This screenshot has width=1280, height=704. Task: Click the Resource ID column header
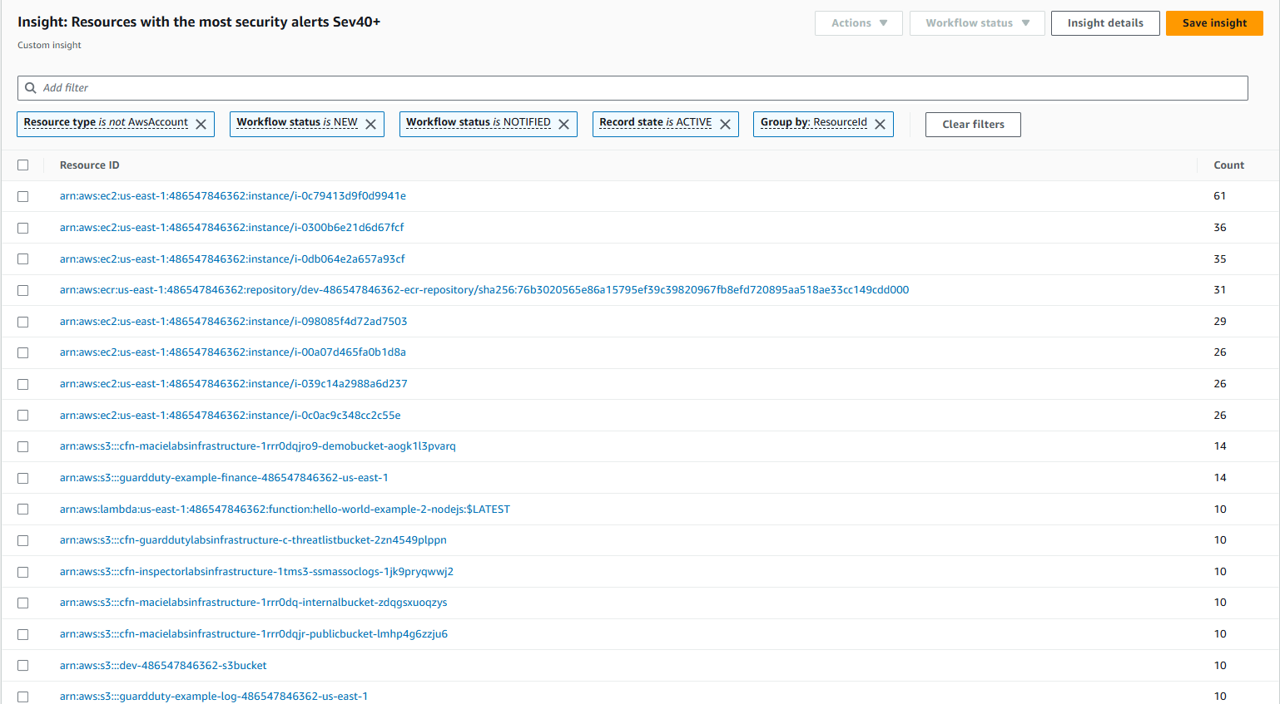[x=89, y=165]
